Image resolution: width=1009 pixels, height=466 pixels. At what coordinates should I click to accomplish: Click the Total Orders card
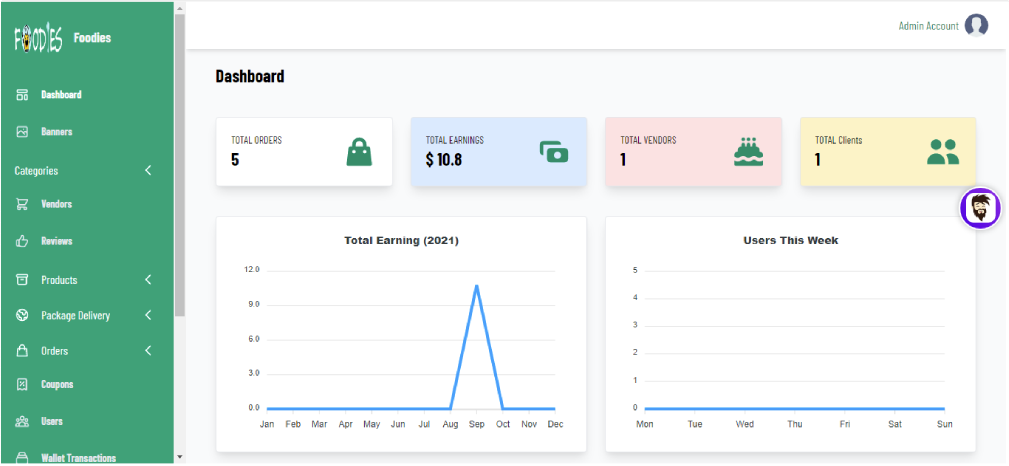[x=304, y=152]
